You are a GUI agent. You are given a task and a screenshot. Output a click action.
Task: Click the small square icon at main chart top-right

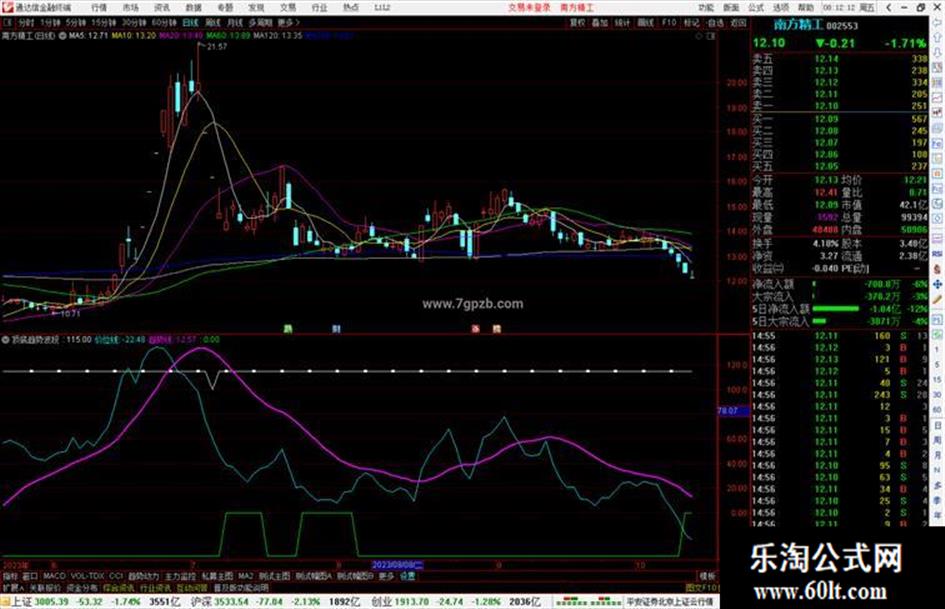click(x=711, y=36)
